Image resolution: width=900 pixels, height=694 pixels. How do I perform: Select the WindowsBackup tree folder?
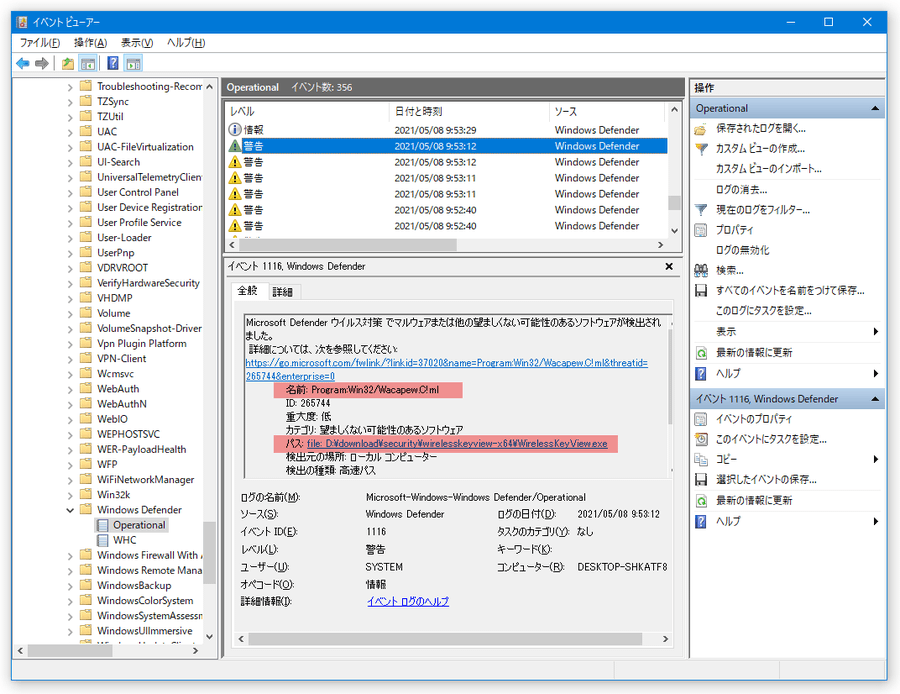(134, 586)
